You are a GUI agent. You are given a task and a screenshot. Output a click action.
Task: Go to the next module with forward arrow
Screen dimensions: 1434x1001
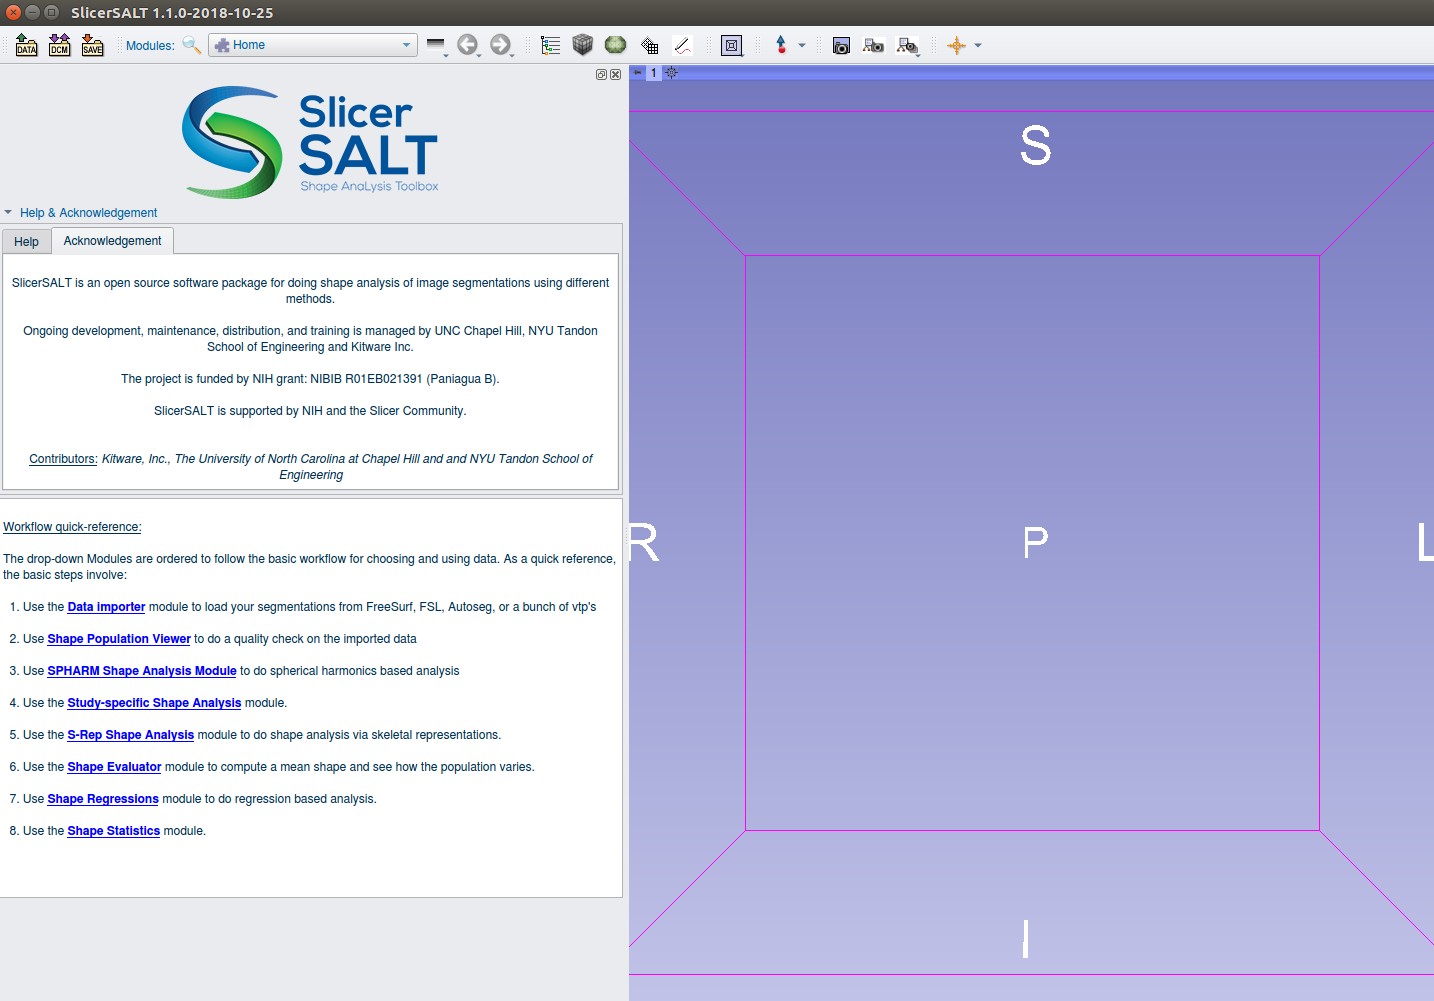click(x=501, y=45)
